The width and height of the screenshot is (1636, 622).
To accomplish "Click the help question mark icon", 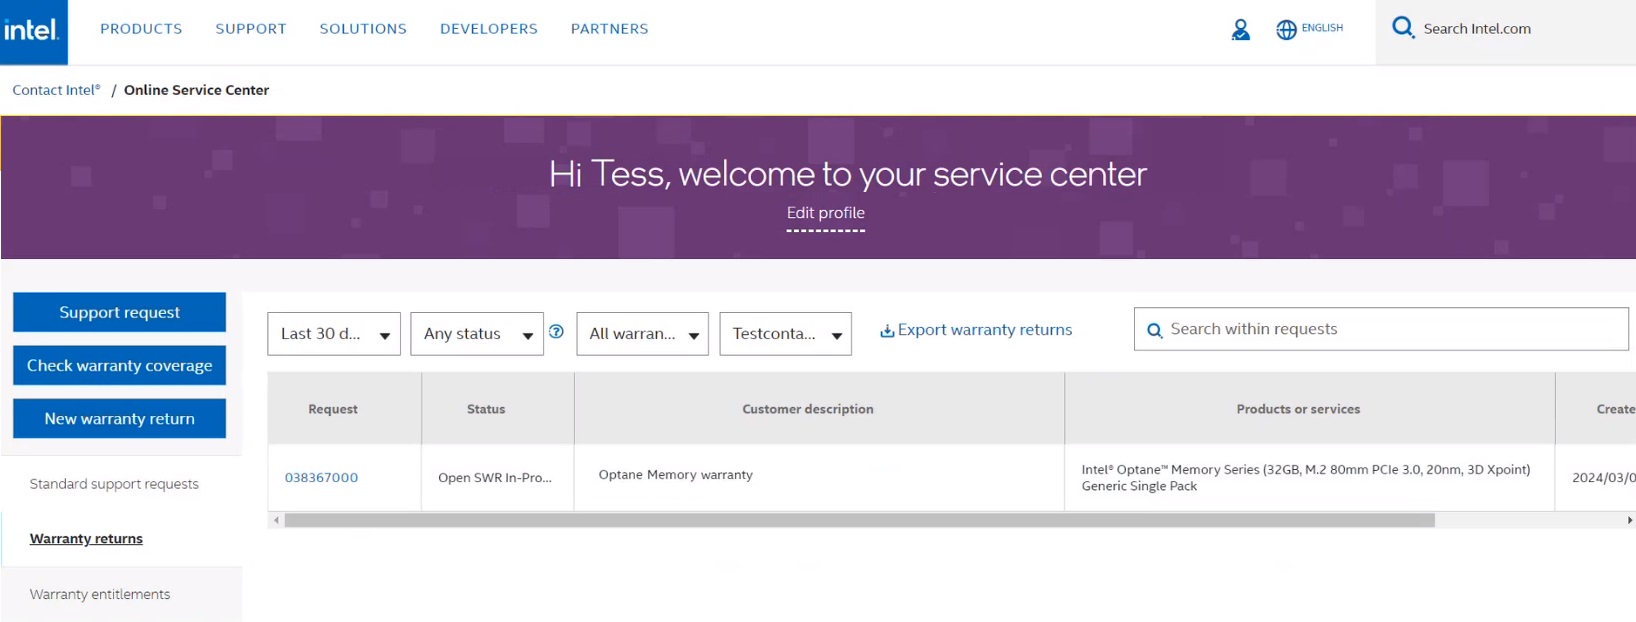I will [x=556, y=332].
